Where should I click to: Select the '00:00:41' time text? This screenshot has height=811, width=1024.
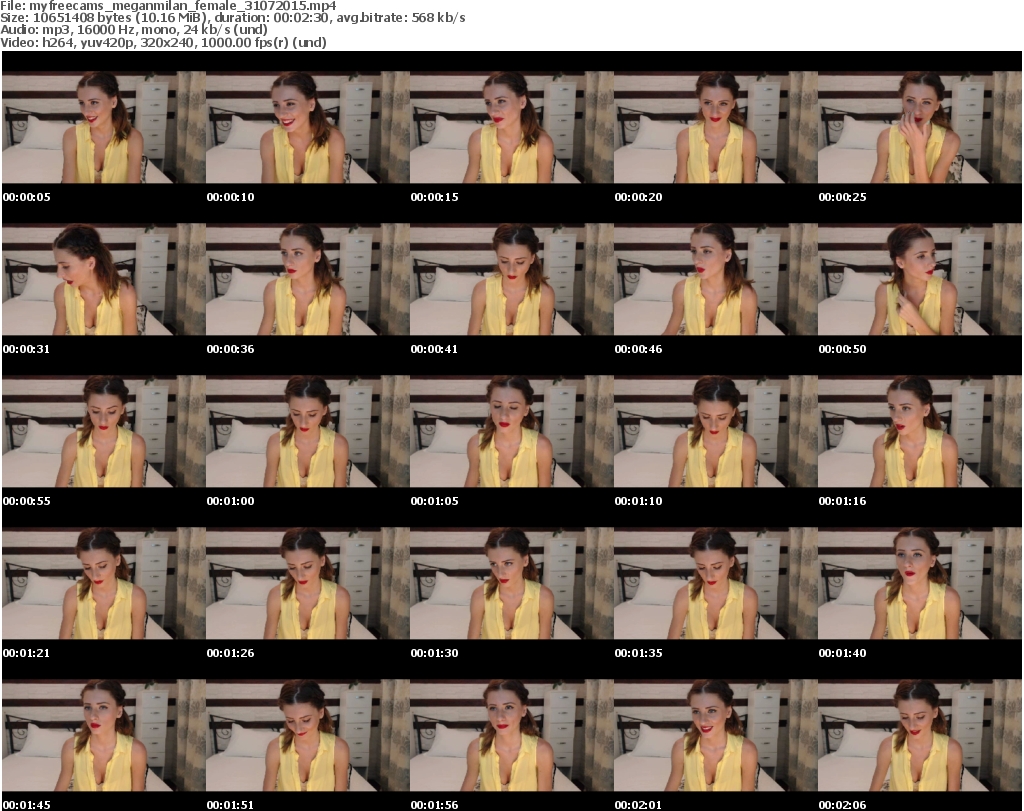click(x=434, y=349)
